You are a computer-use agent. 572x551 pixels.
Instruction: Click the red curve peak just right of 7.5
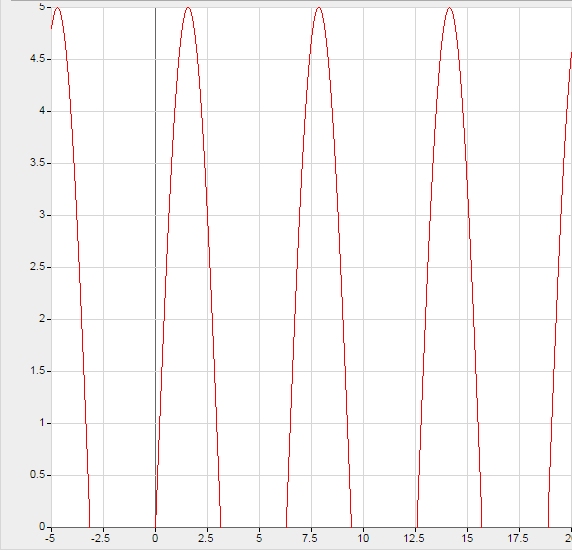(x=319, y=8)
